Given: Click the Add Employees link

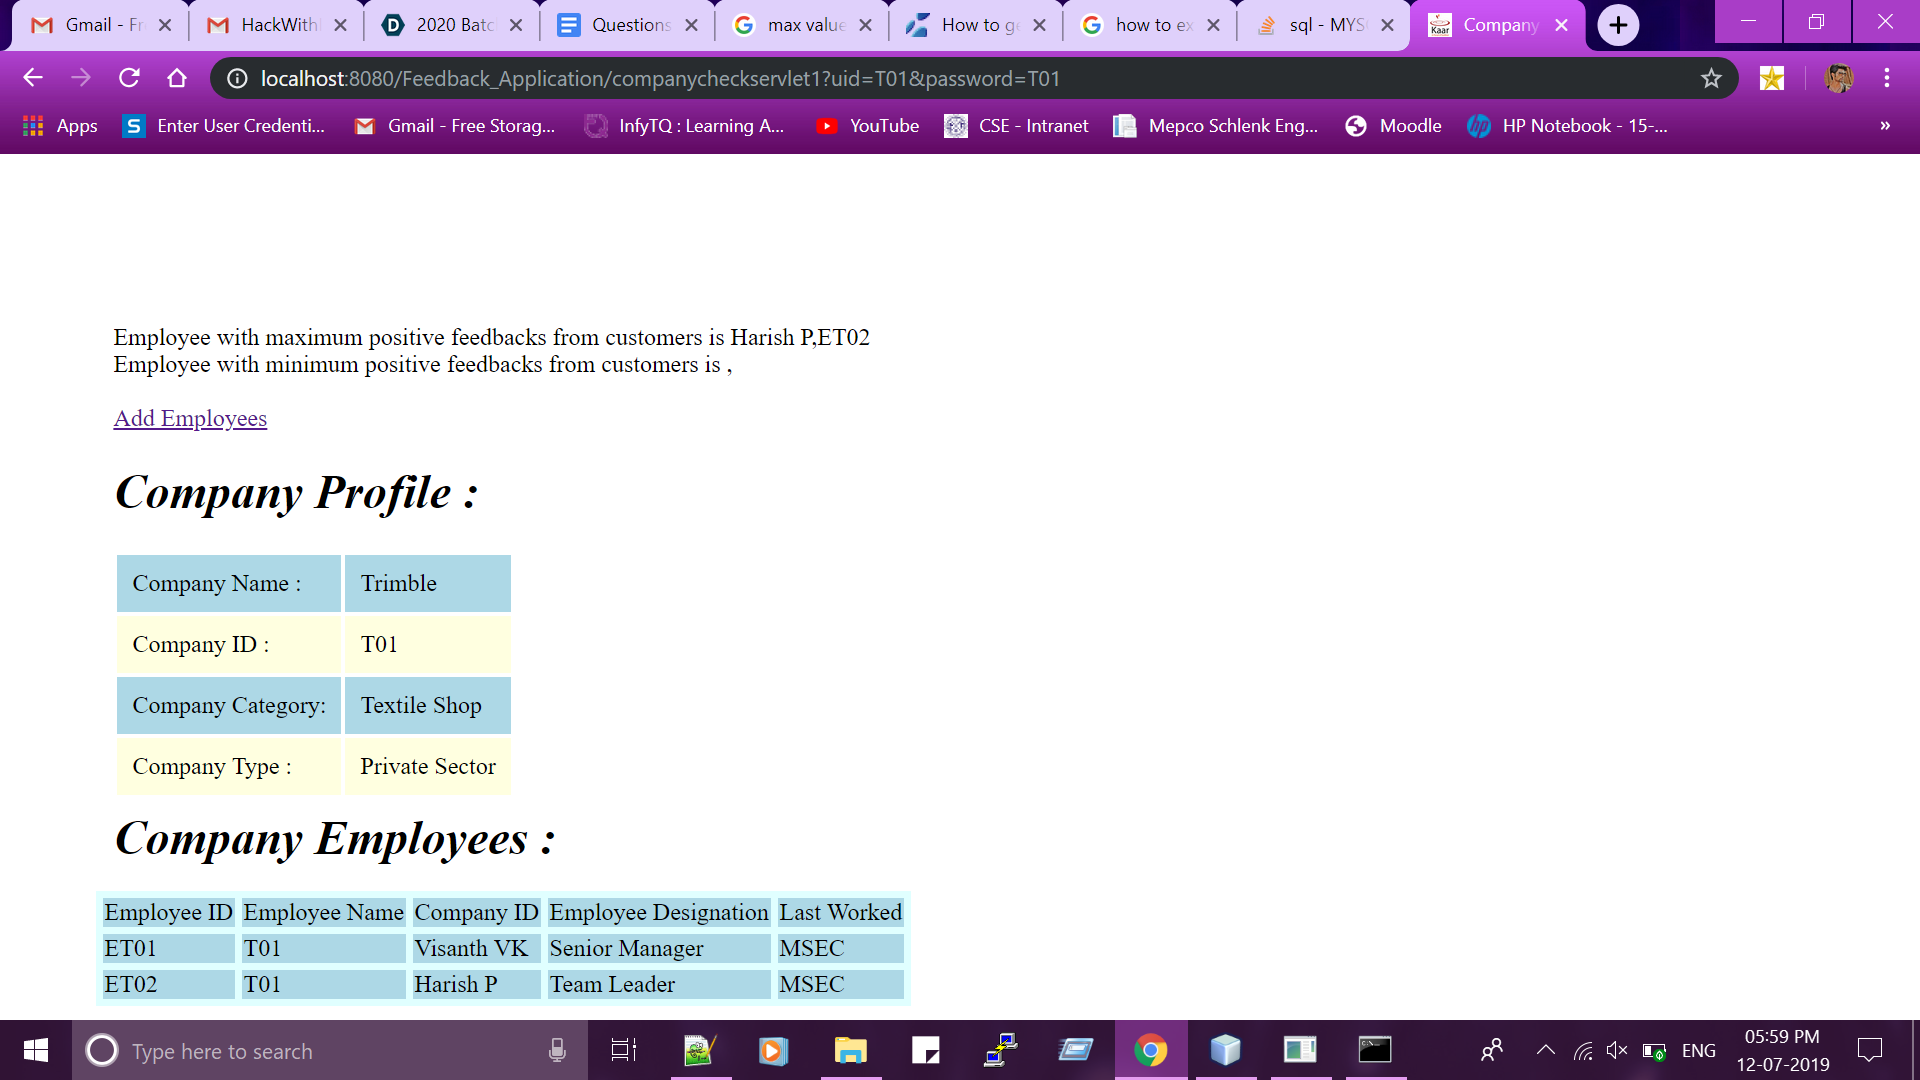Looking at the screenshot, I should coord(190,418).
